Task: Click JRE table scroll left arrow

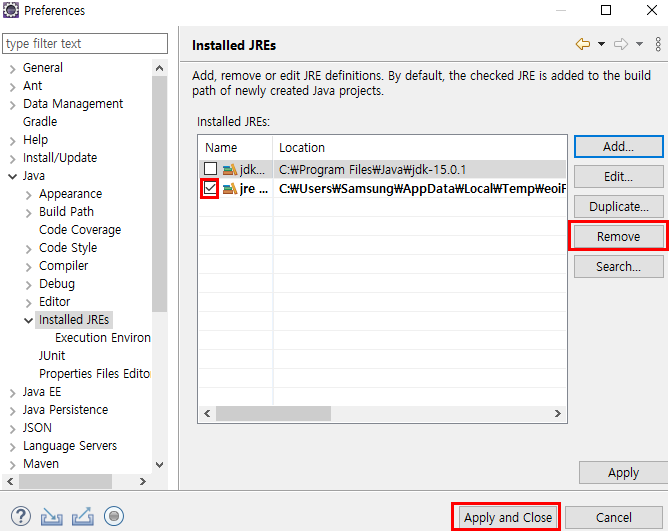Action: click(x=207, y=413)
